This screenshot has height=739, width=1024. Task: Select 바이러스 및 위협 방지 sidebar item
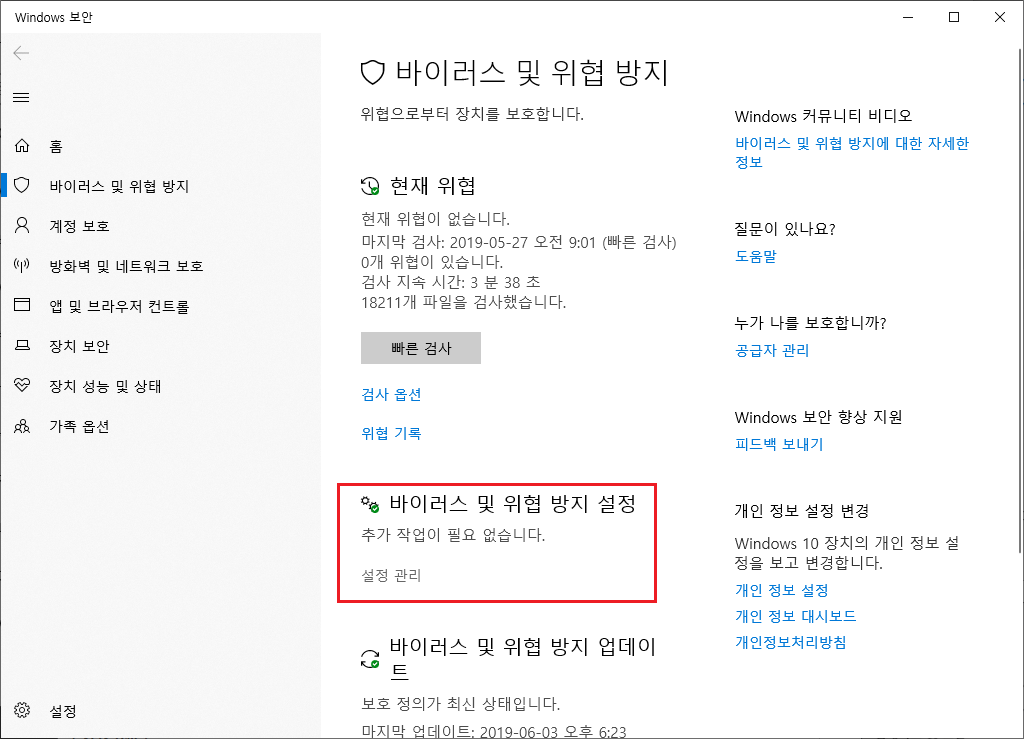click(119, 186)
